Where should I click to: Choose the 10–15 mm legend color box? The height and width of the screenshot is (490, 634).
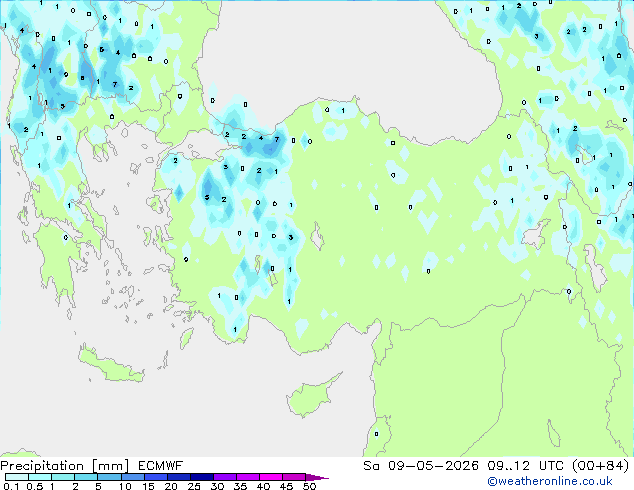(133, 477)
